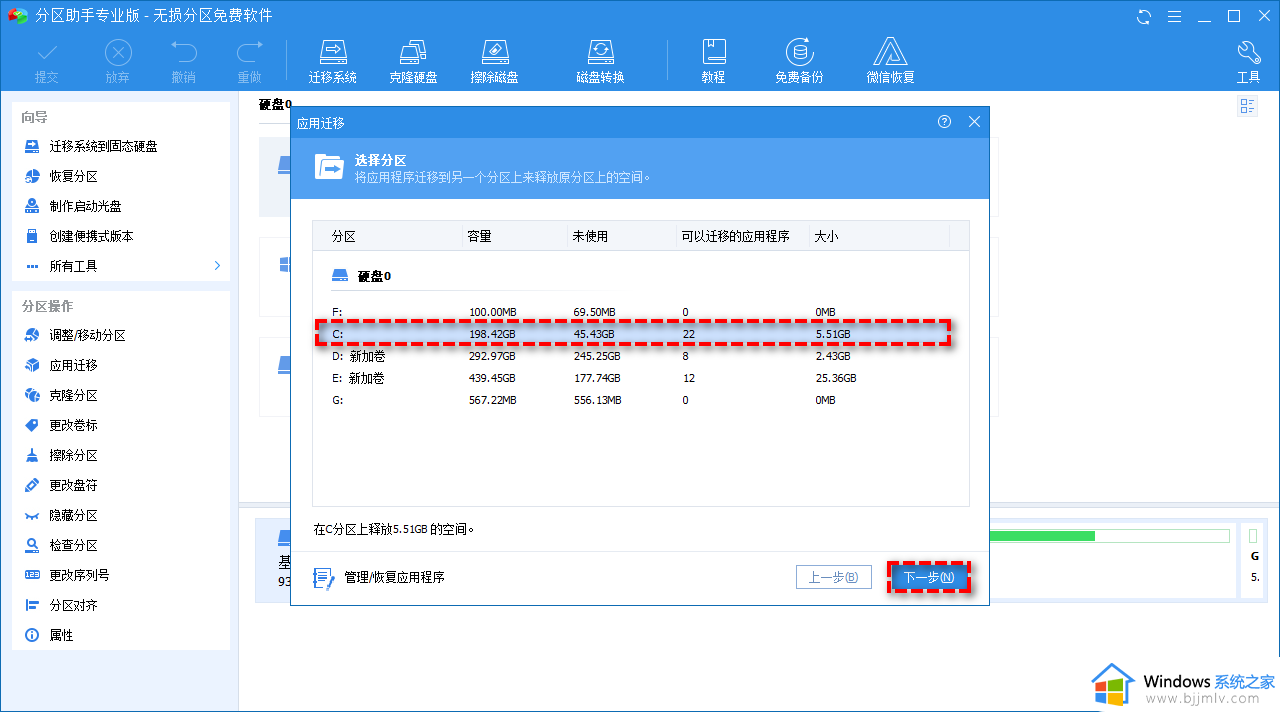Click the 放弃 (discard) toolbar icon
The height and width of the screenshot is (712, 1280).
coord(118,60)
